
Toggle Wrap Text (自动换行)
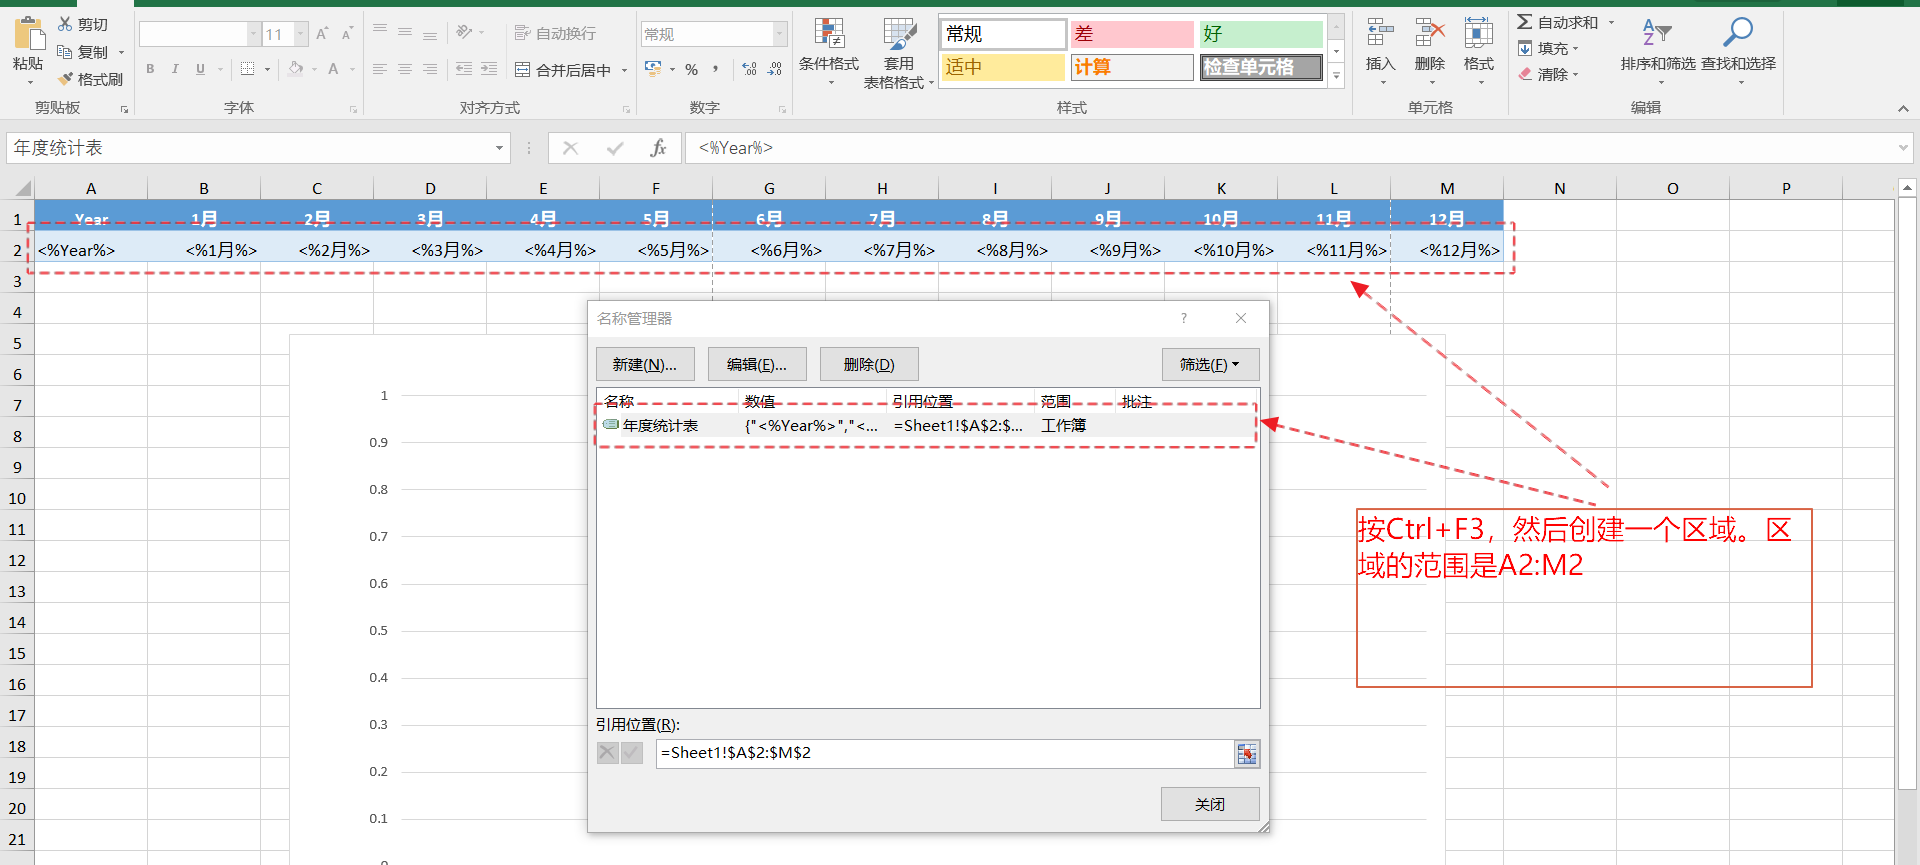click(x=555, y=33)
